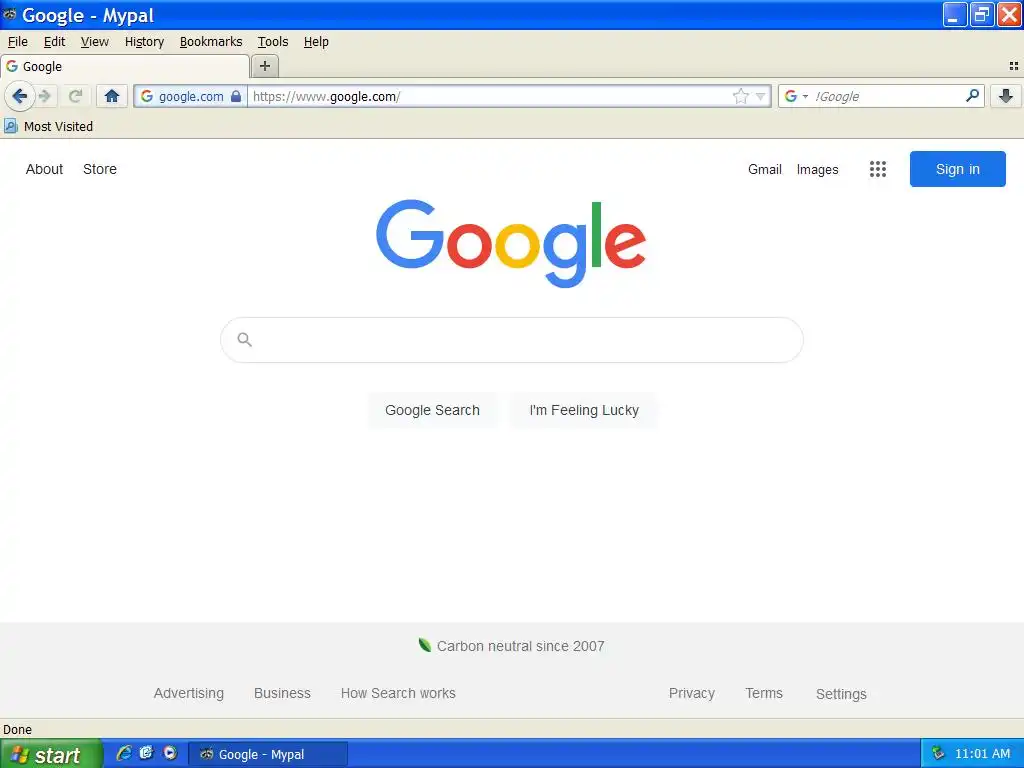Screen dimensions: 1024x768
Task: Open a new tab with plus button
Action: pyautogui.click(x=264, y=66)
